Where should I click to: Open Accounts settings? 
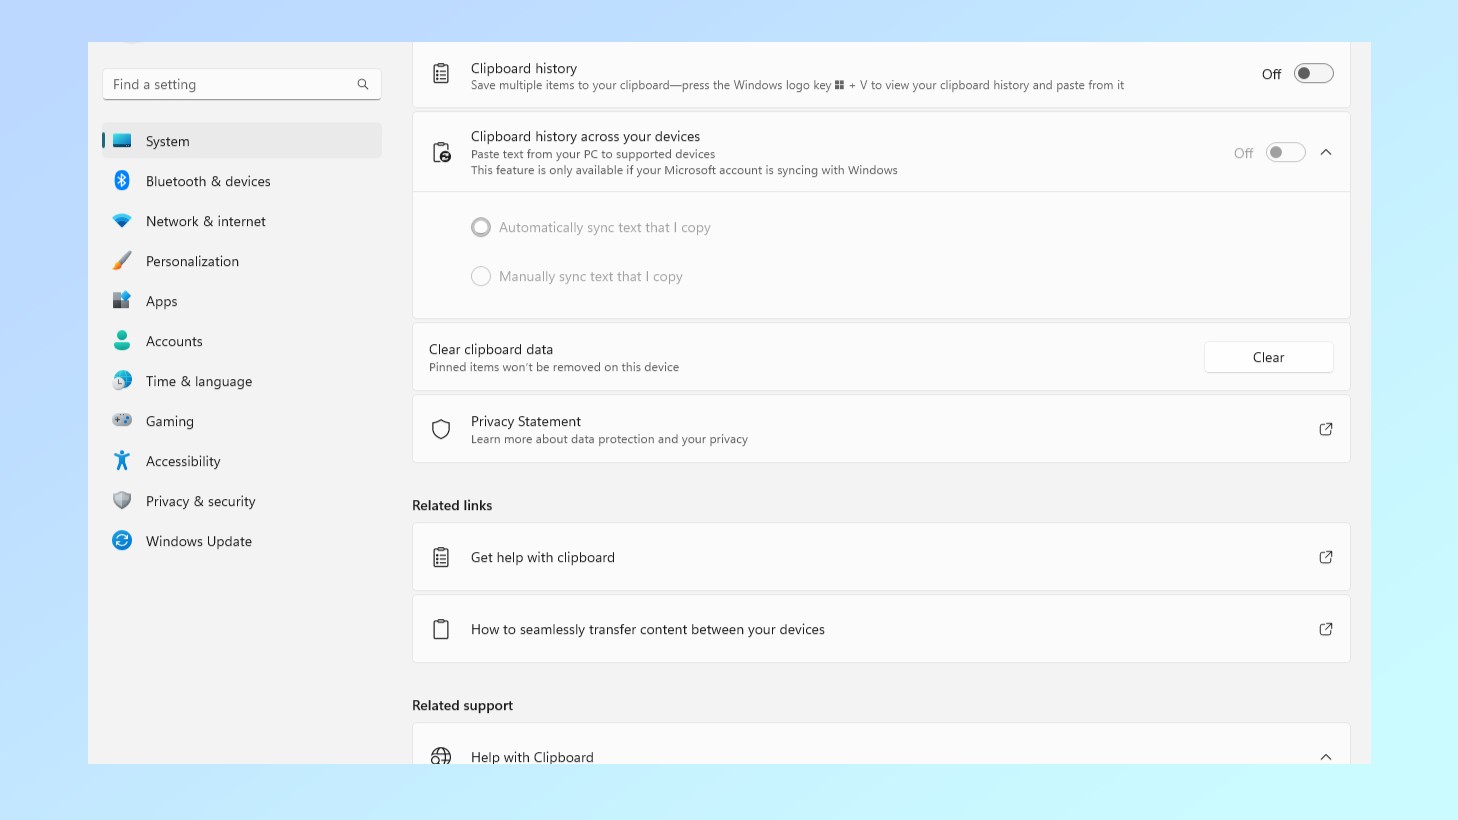(174, 341)
